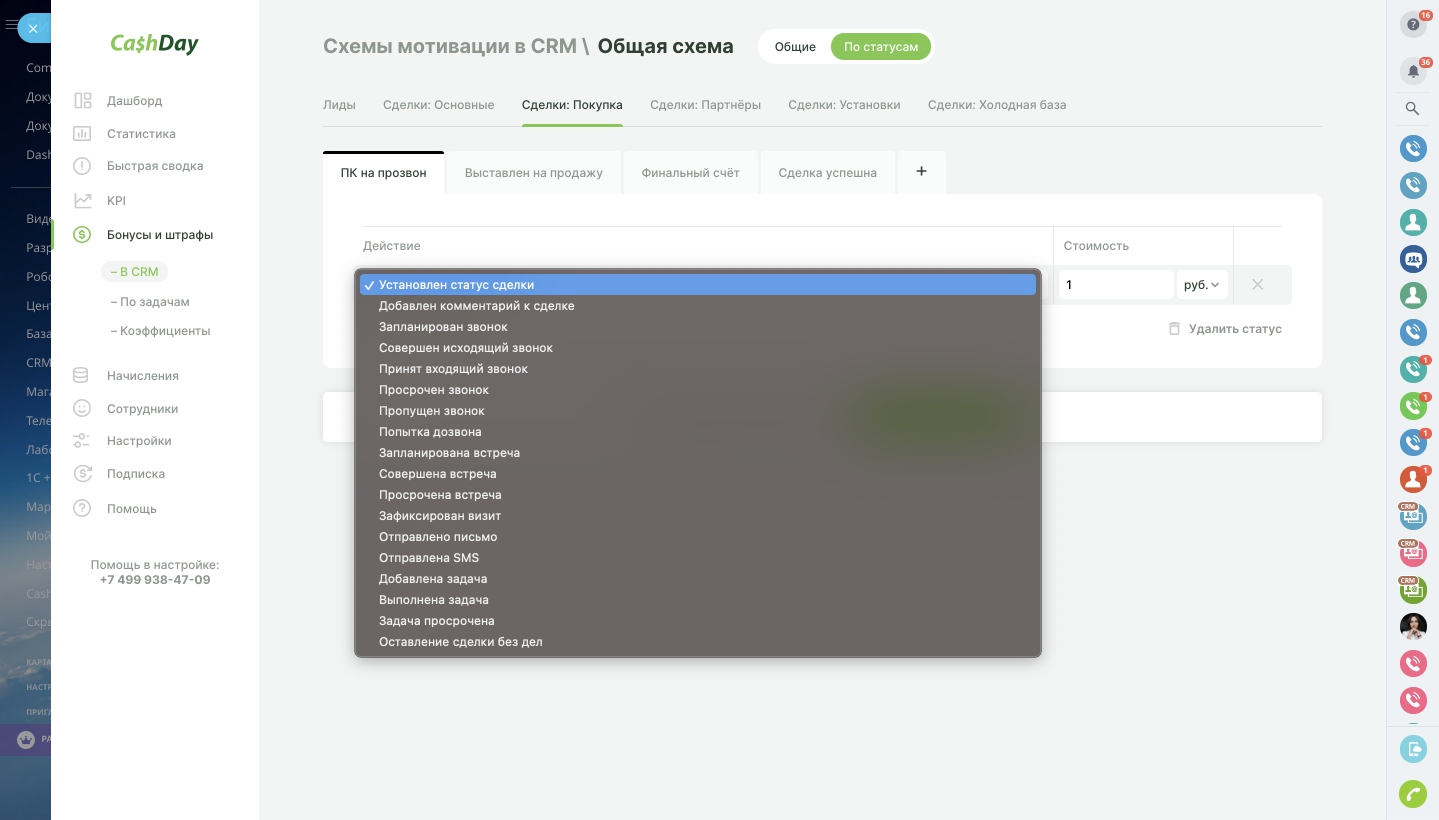
Task: Open the руб. currency dropdown
Action: click(1202, 285)
